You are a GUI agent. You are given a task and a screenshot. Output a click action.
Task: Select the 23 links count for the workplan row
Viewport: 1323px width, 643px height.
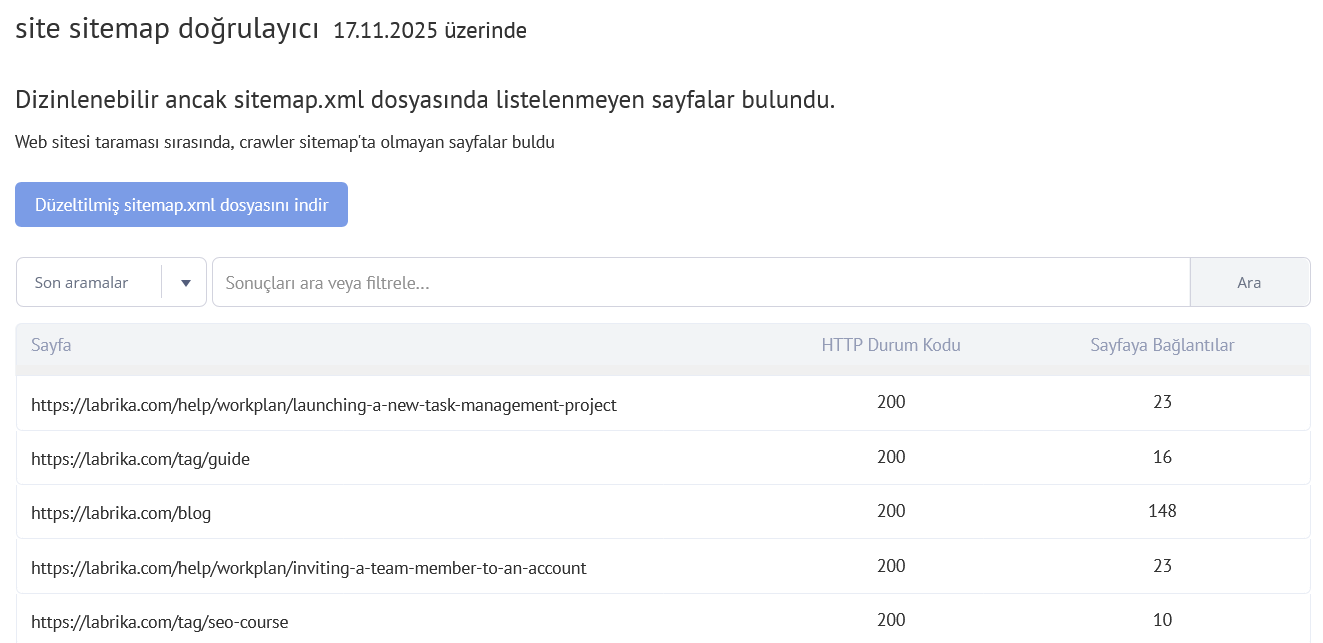click(1162, 402)
